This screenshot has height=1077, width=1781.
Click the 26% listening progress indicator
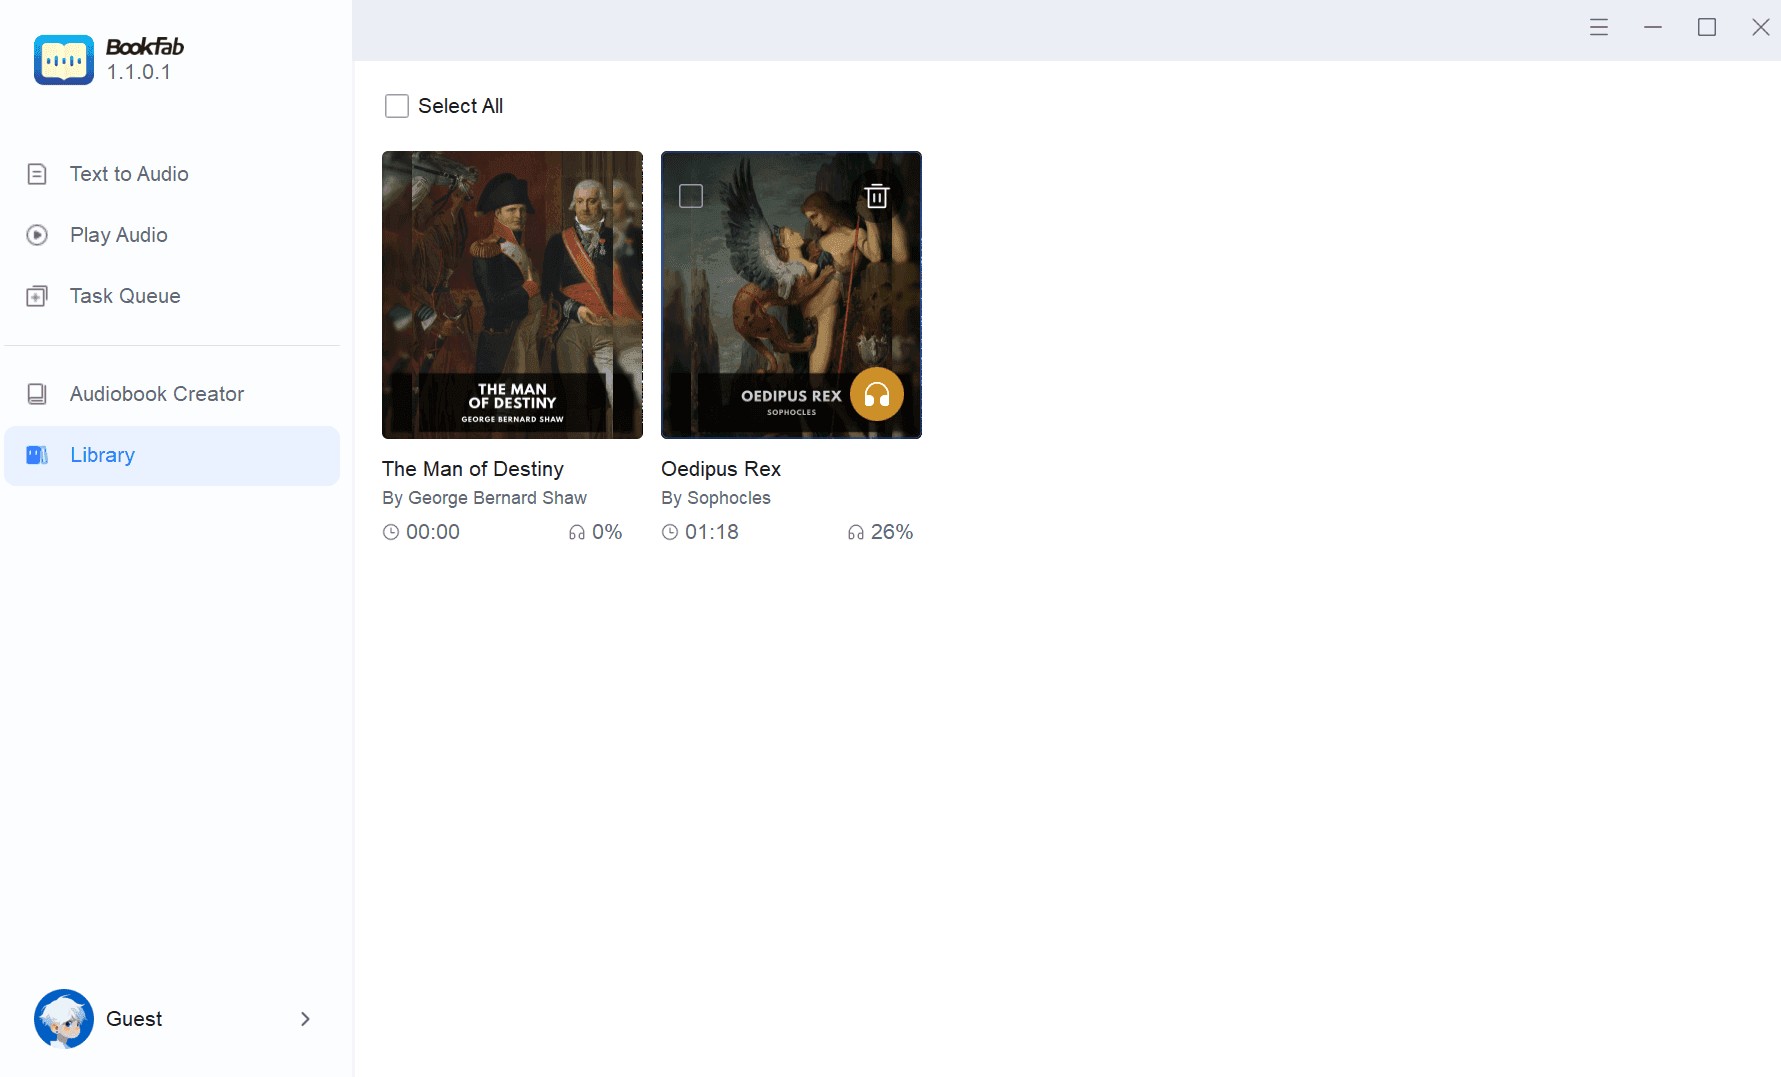pyautogui.click(x=881, y=532)
